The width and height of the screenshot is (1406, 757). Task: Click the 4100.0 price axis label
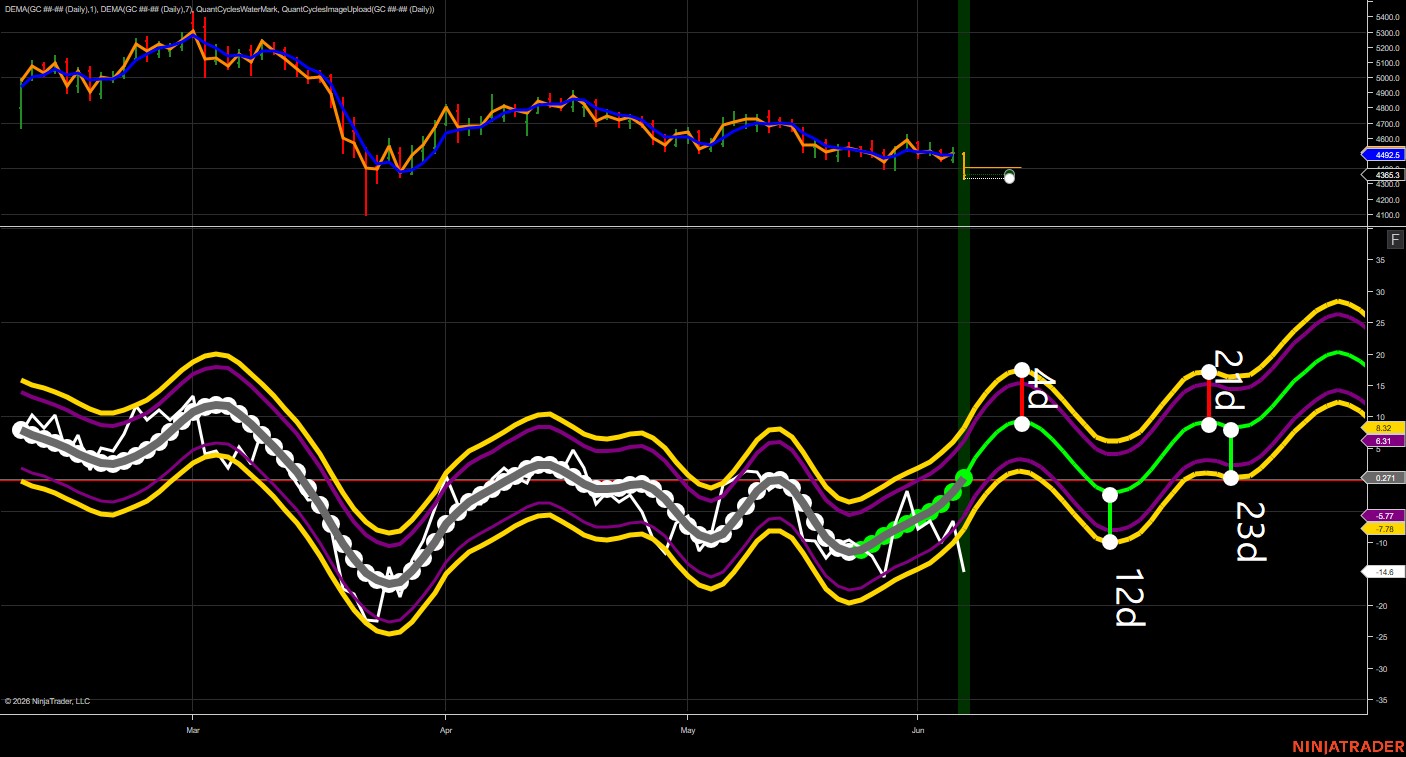click(x=1387, y=215)
